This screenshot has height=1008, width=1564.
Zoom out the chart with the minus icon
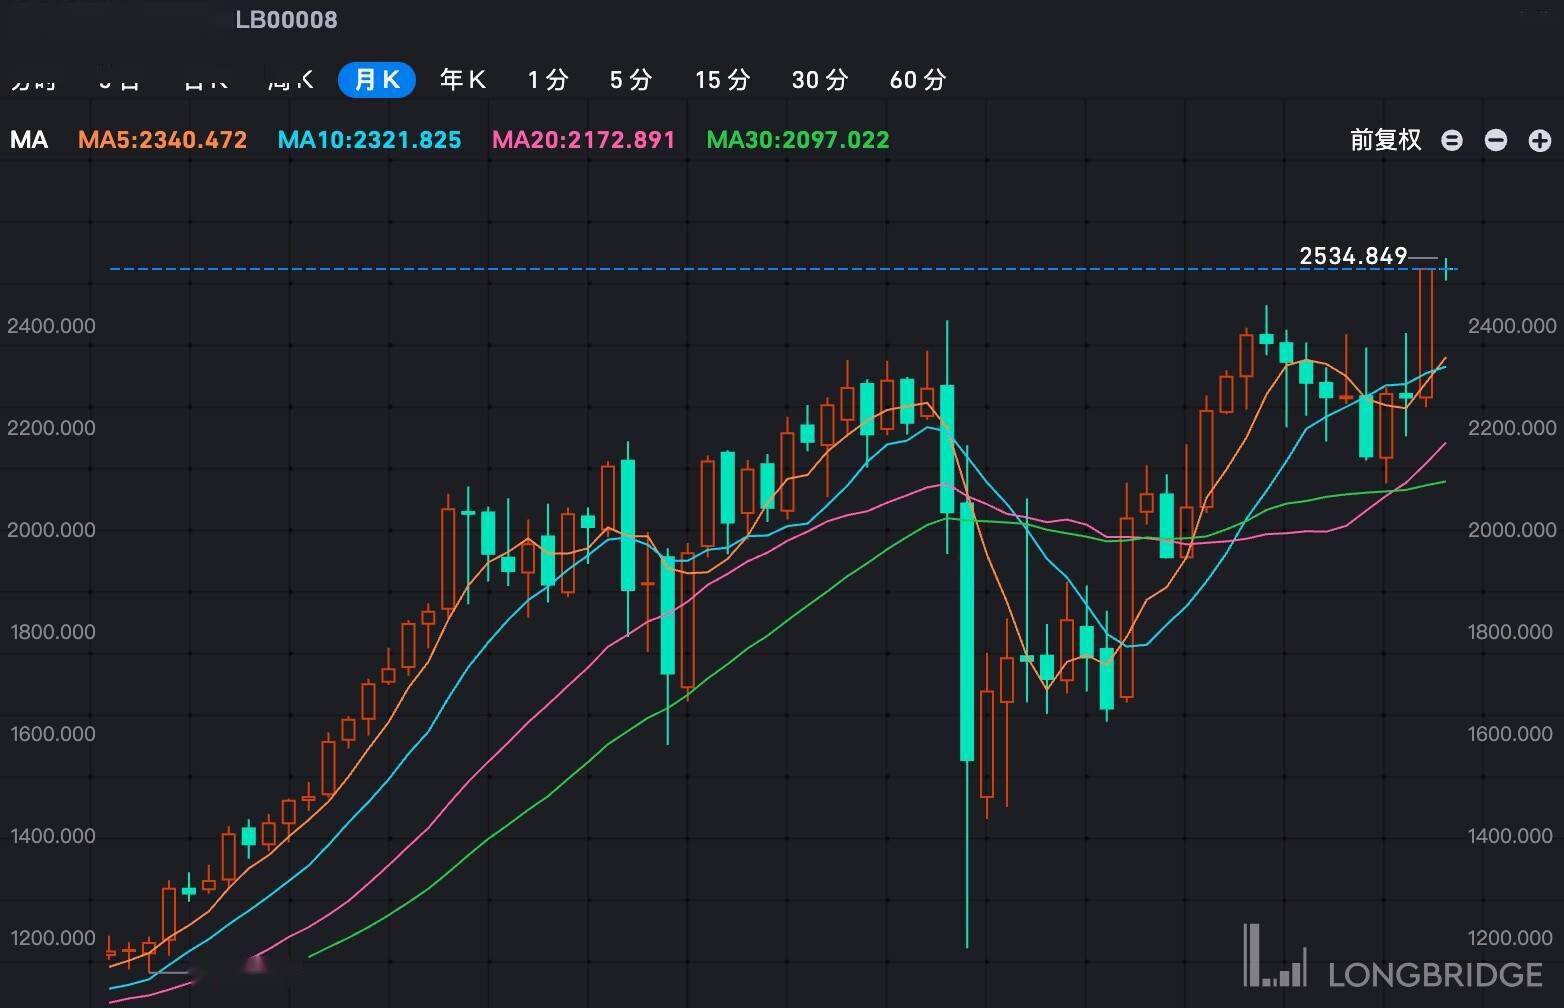[x=1495, y=141]
